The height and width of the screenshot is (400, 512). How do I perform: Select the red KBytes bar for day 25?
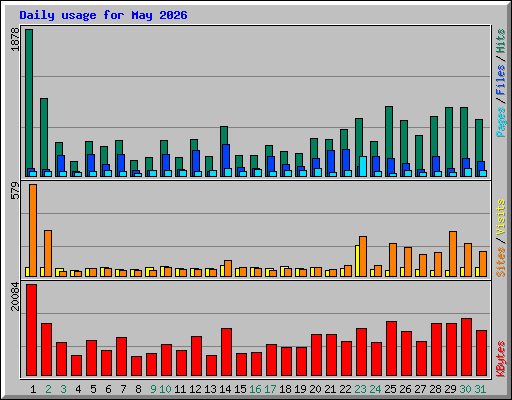tap(391, 349)
